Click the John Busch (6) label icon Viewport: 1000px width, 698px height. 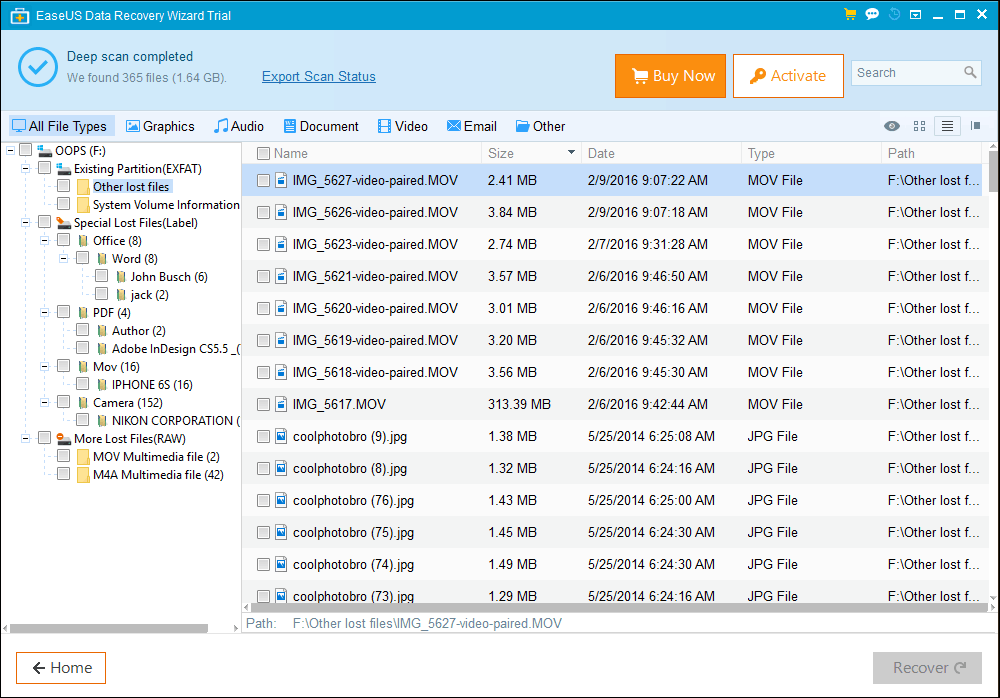coord(121,277)
